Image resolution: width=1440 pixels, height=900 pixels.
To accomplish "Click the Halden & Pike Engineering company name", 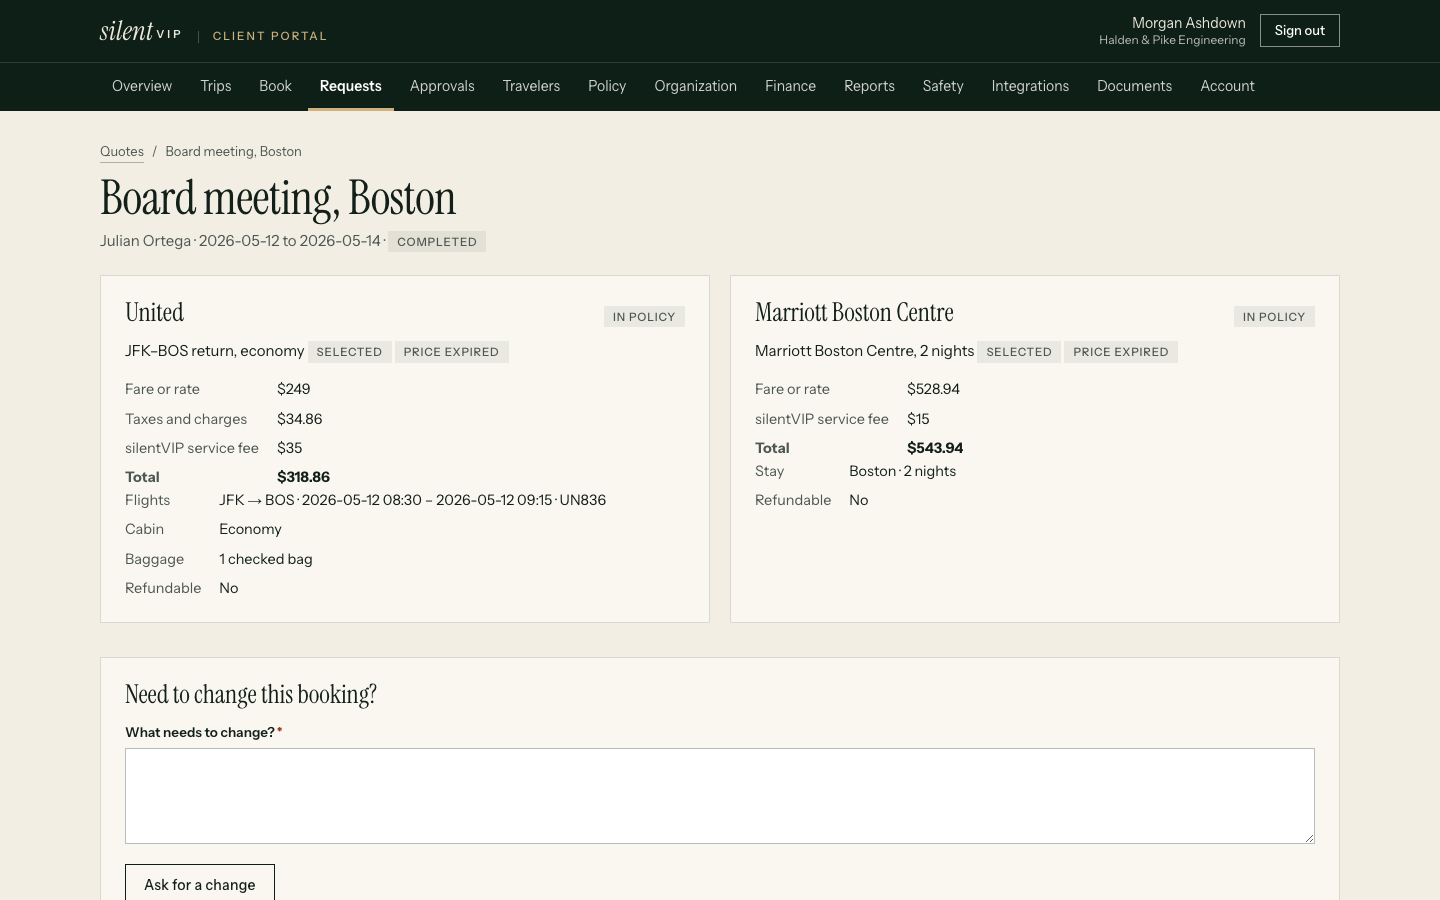I will (1172, 41).
